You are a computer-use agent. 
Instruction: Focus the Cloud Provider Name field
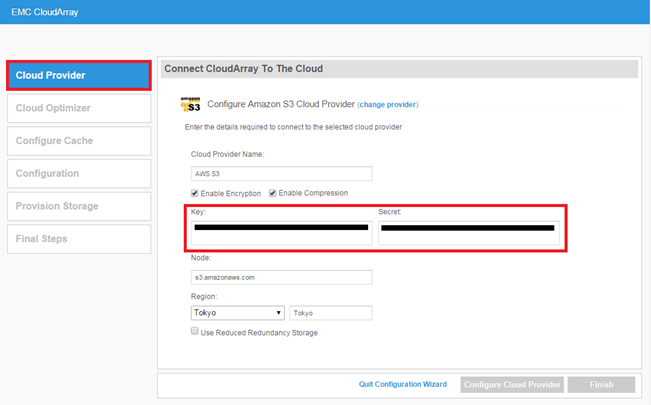[x=281, y=174]
